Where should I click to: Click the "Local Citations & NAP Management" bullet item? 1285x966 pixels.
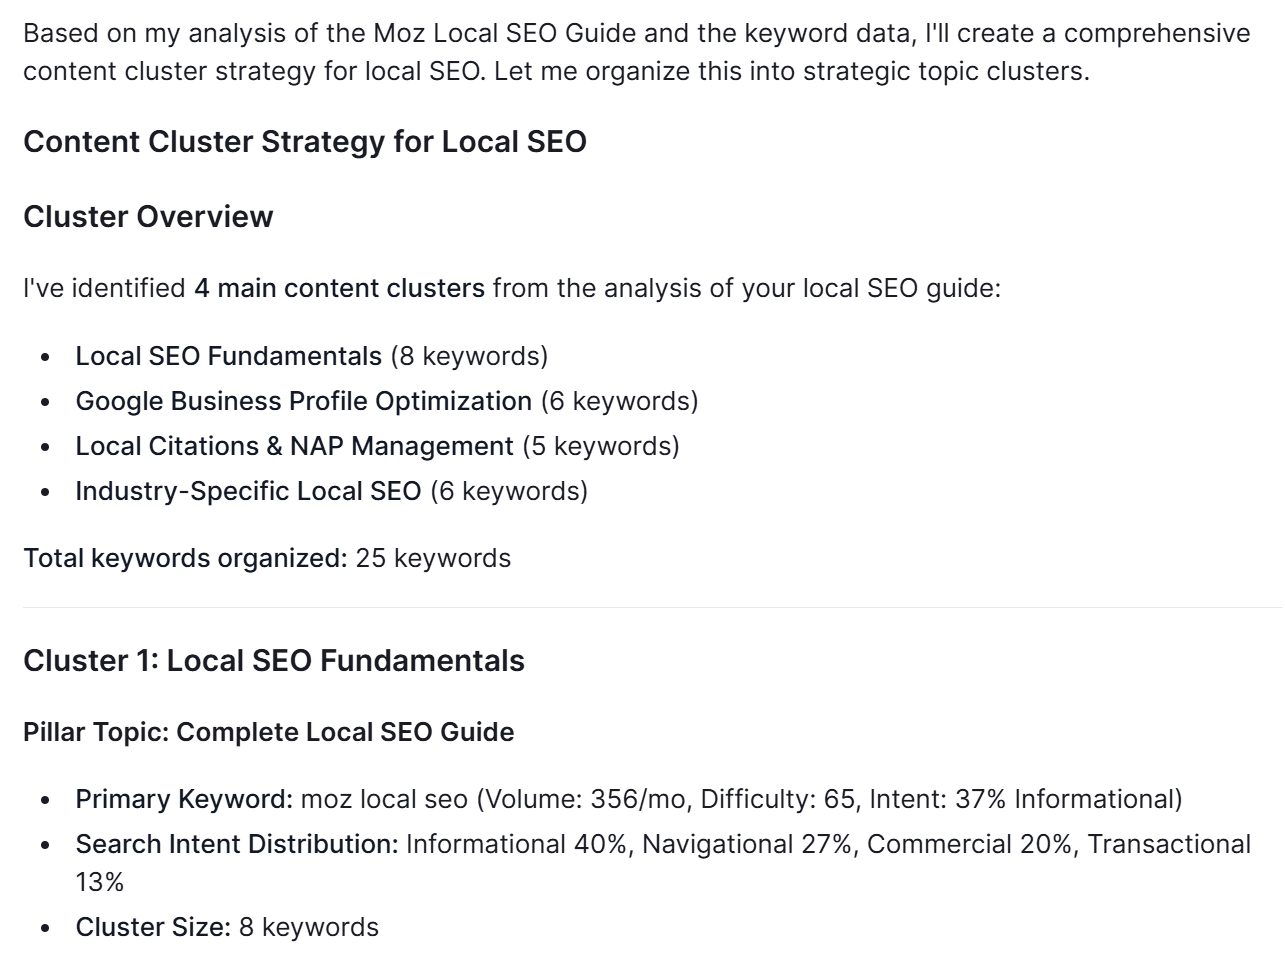point(294,446)
